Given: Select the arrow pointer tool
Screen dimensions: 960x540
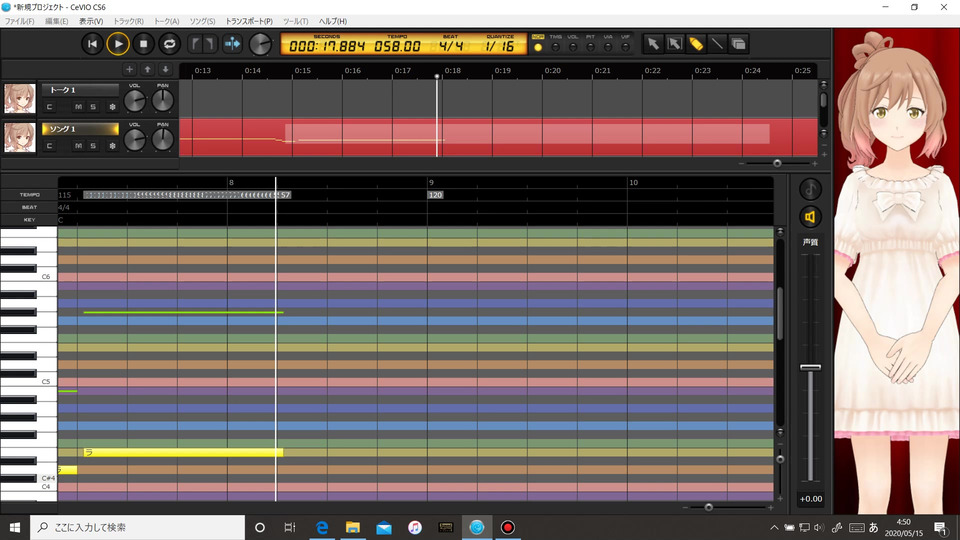Looking at the screenshot, I should coord(652,43).
